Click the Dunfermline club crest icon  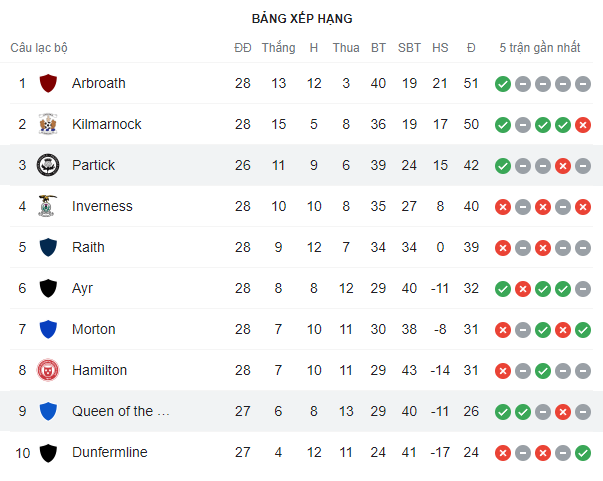tap(48, 452)
